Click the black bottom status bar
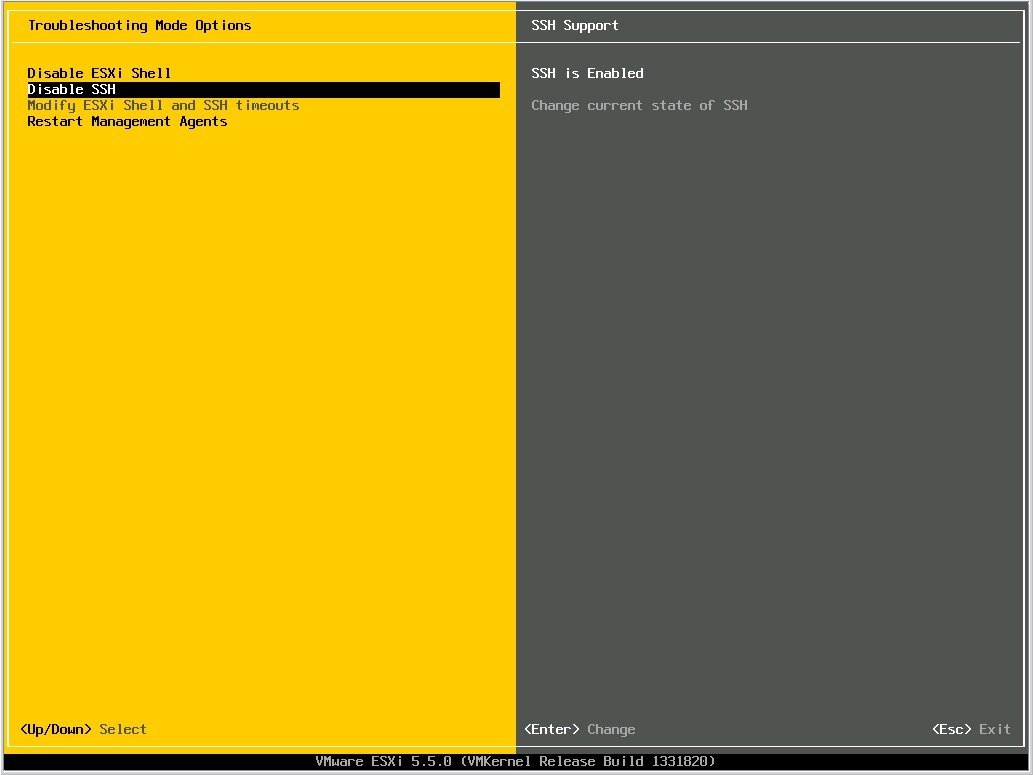 (516, 761)
